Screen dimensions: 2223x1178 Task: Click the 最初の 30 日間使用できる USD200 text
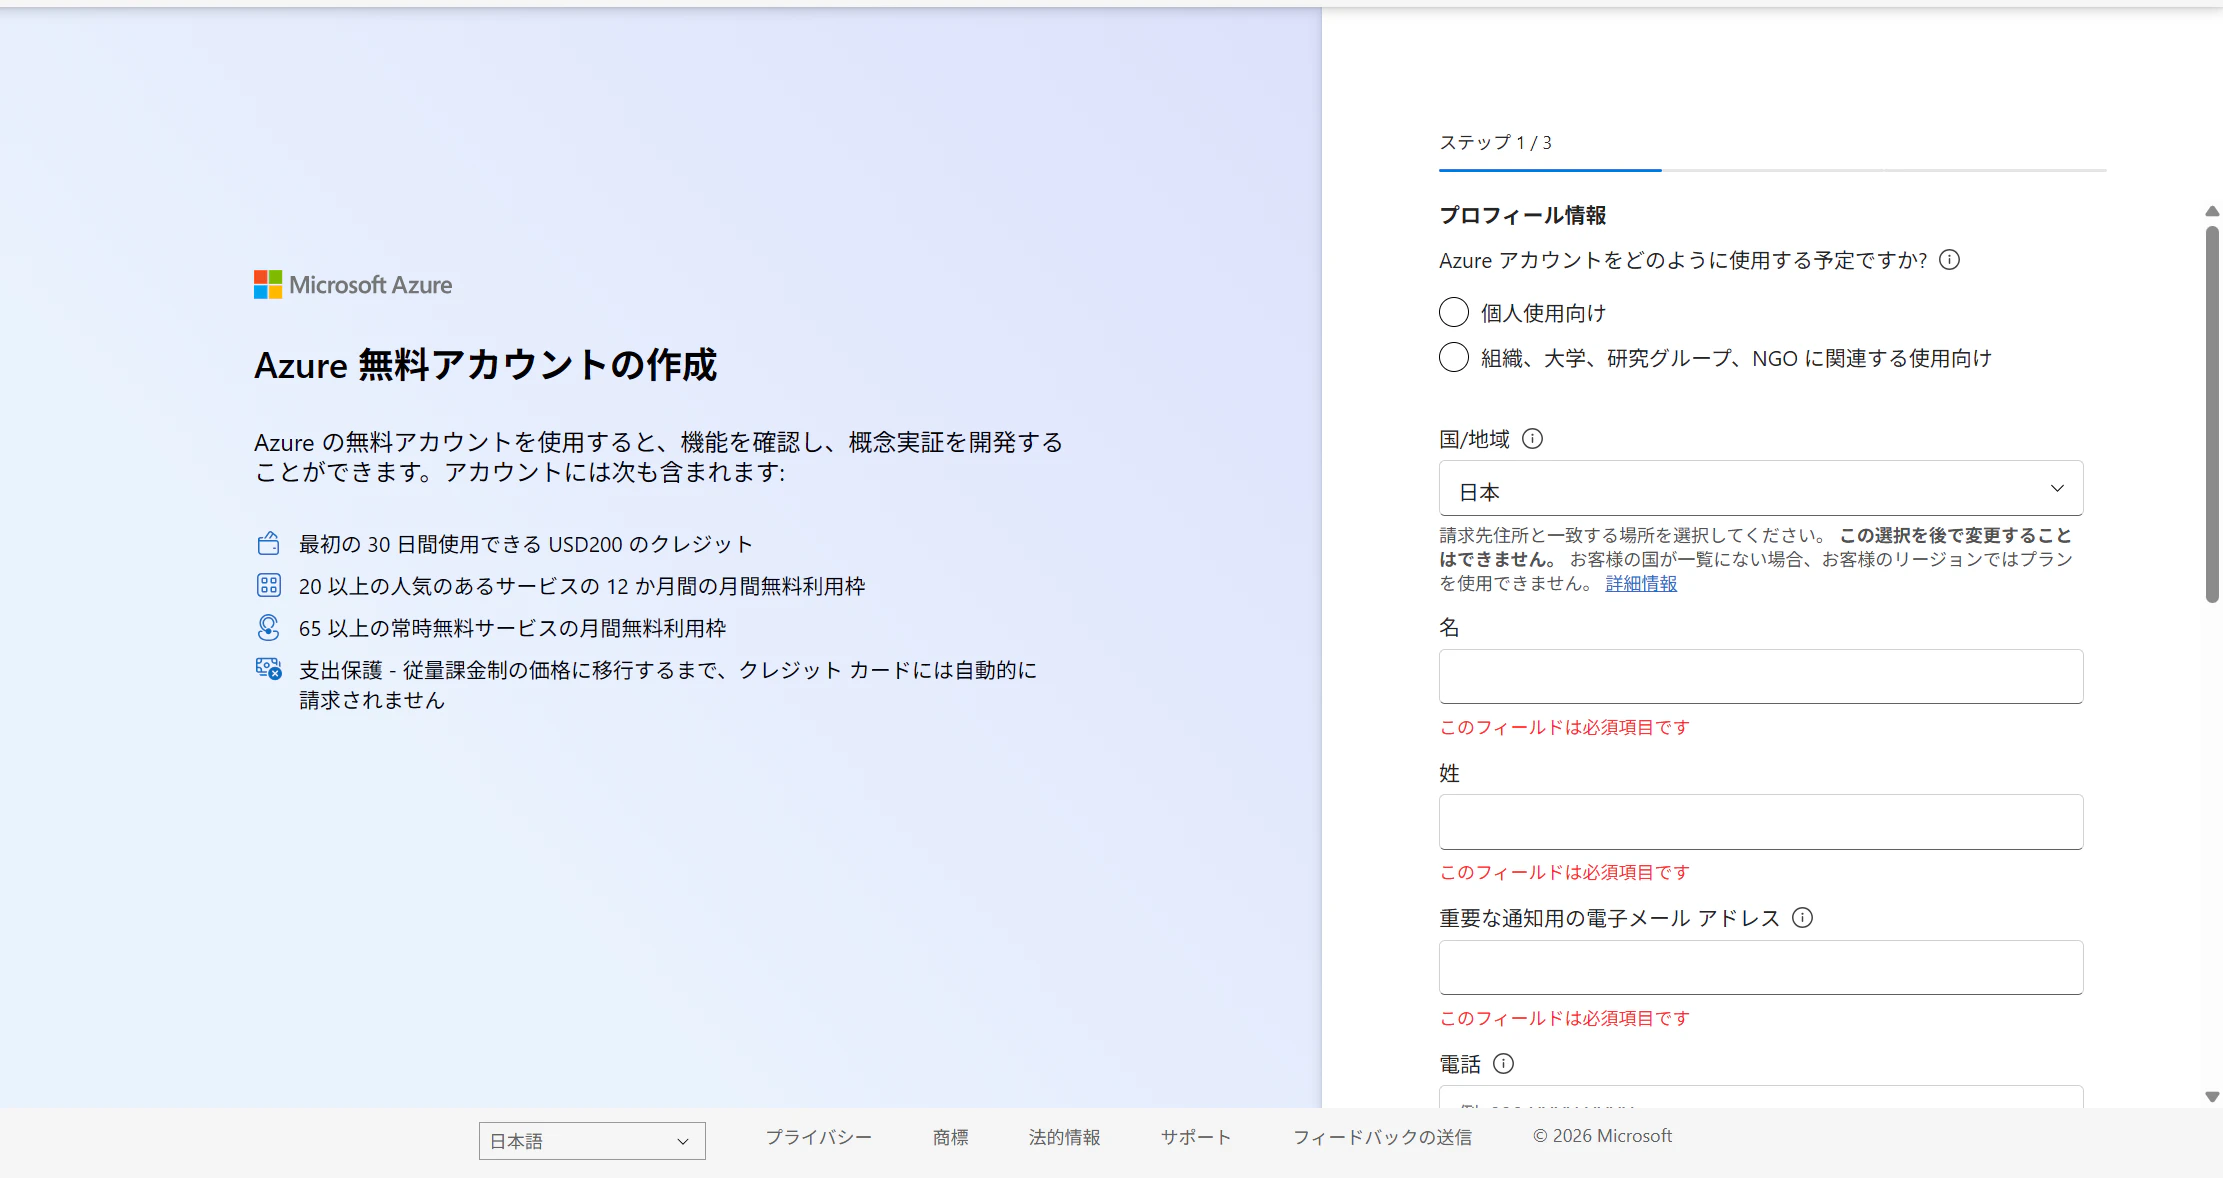(x=525, y=544)
